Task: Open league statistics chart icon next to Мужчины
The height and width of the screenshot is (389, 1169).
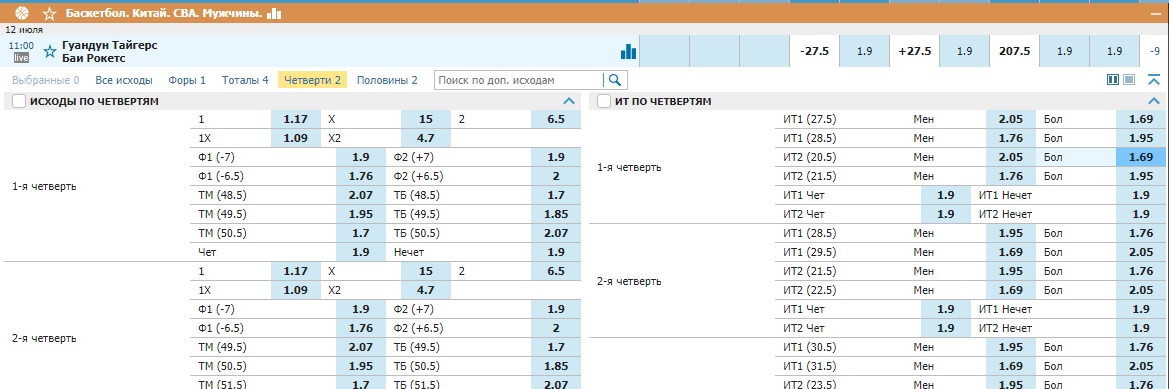Action: tap(274, 13)
